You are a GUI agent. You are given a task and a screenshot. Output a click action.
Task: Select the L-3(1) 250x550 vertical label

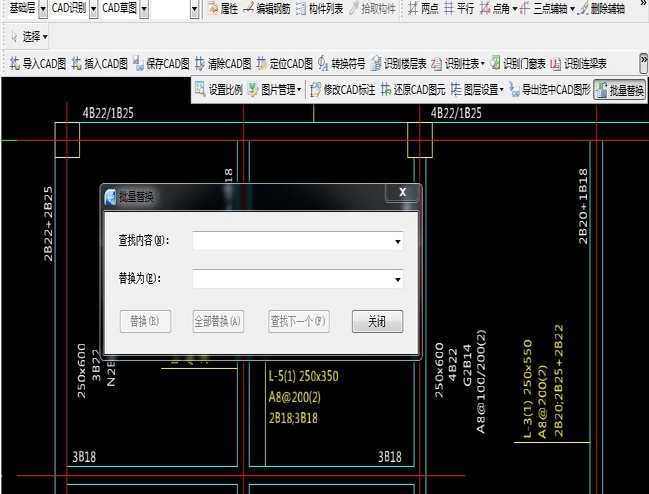point(528,389)
